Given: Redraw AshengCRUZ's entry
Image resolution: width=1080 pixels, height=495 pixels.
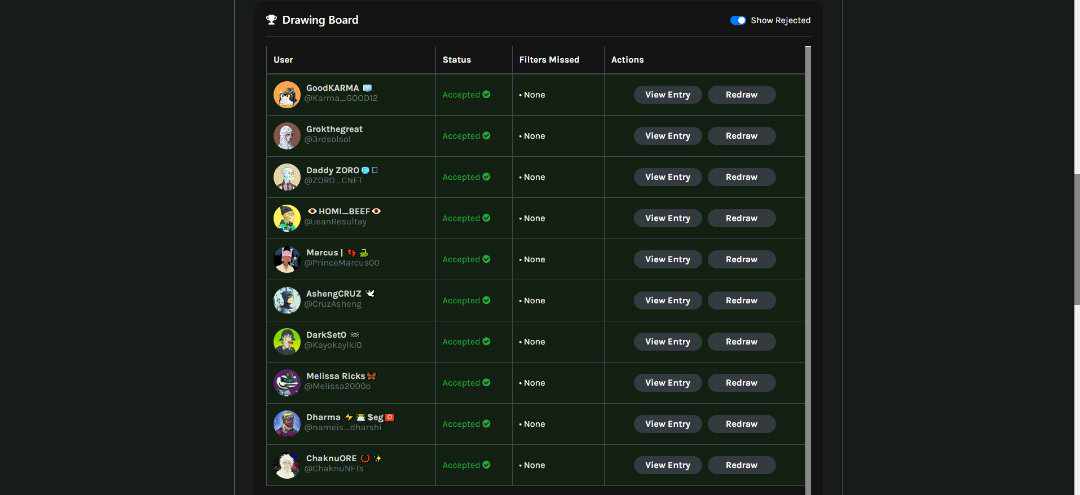Looking at the screenshot, I should click(741, 301).
